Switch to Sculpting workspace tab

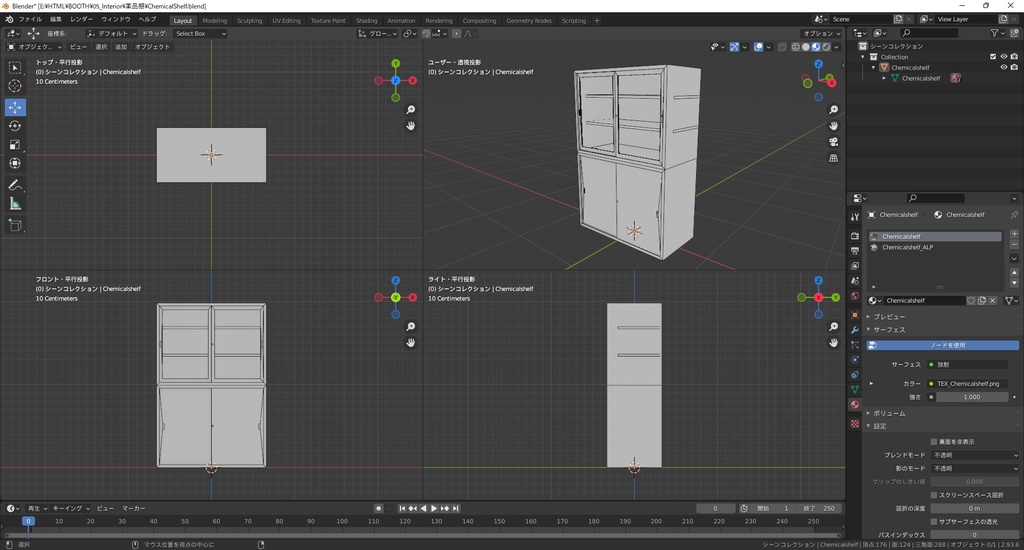pyautogui.click(x=249, y=21)
